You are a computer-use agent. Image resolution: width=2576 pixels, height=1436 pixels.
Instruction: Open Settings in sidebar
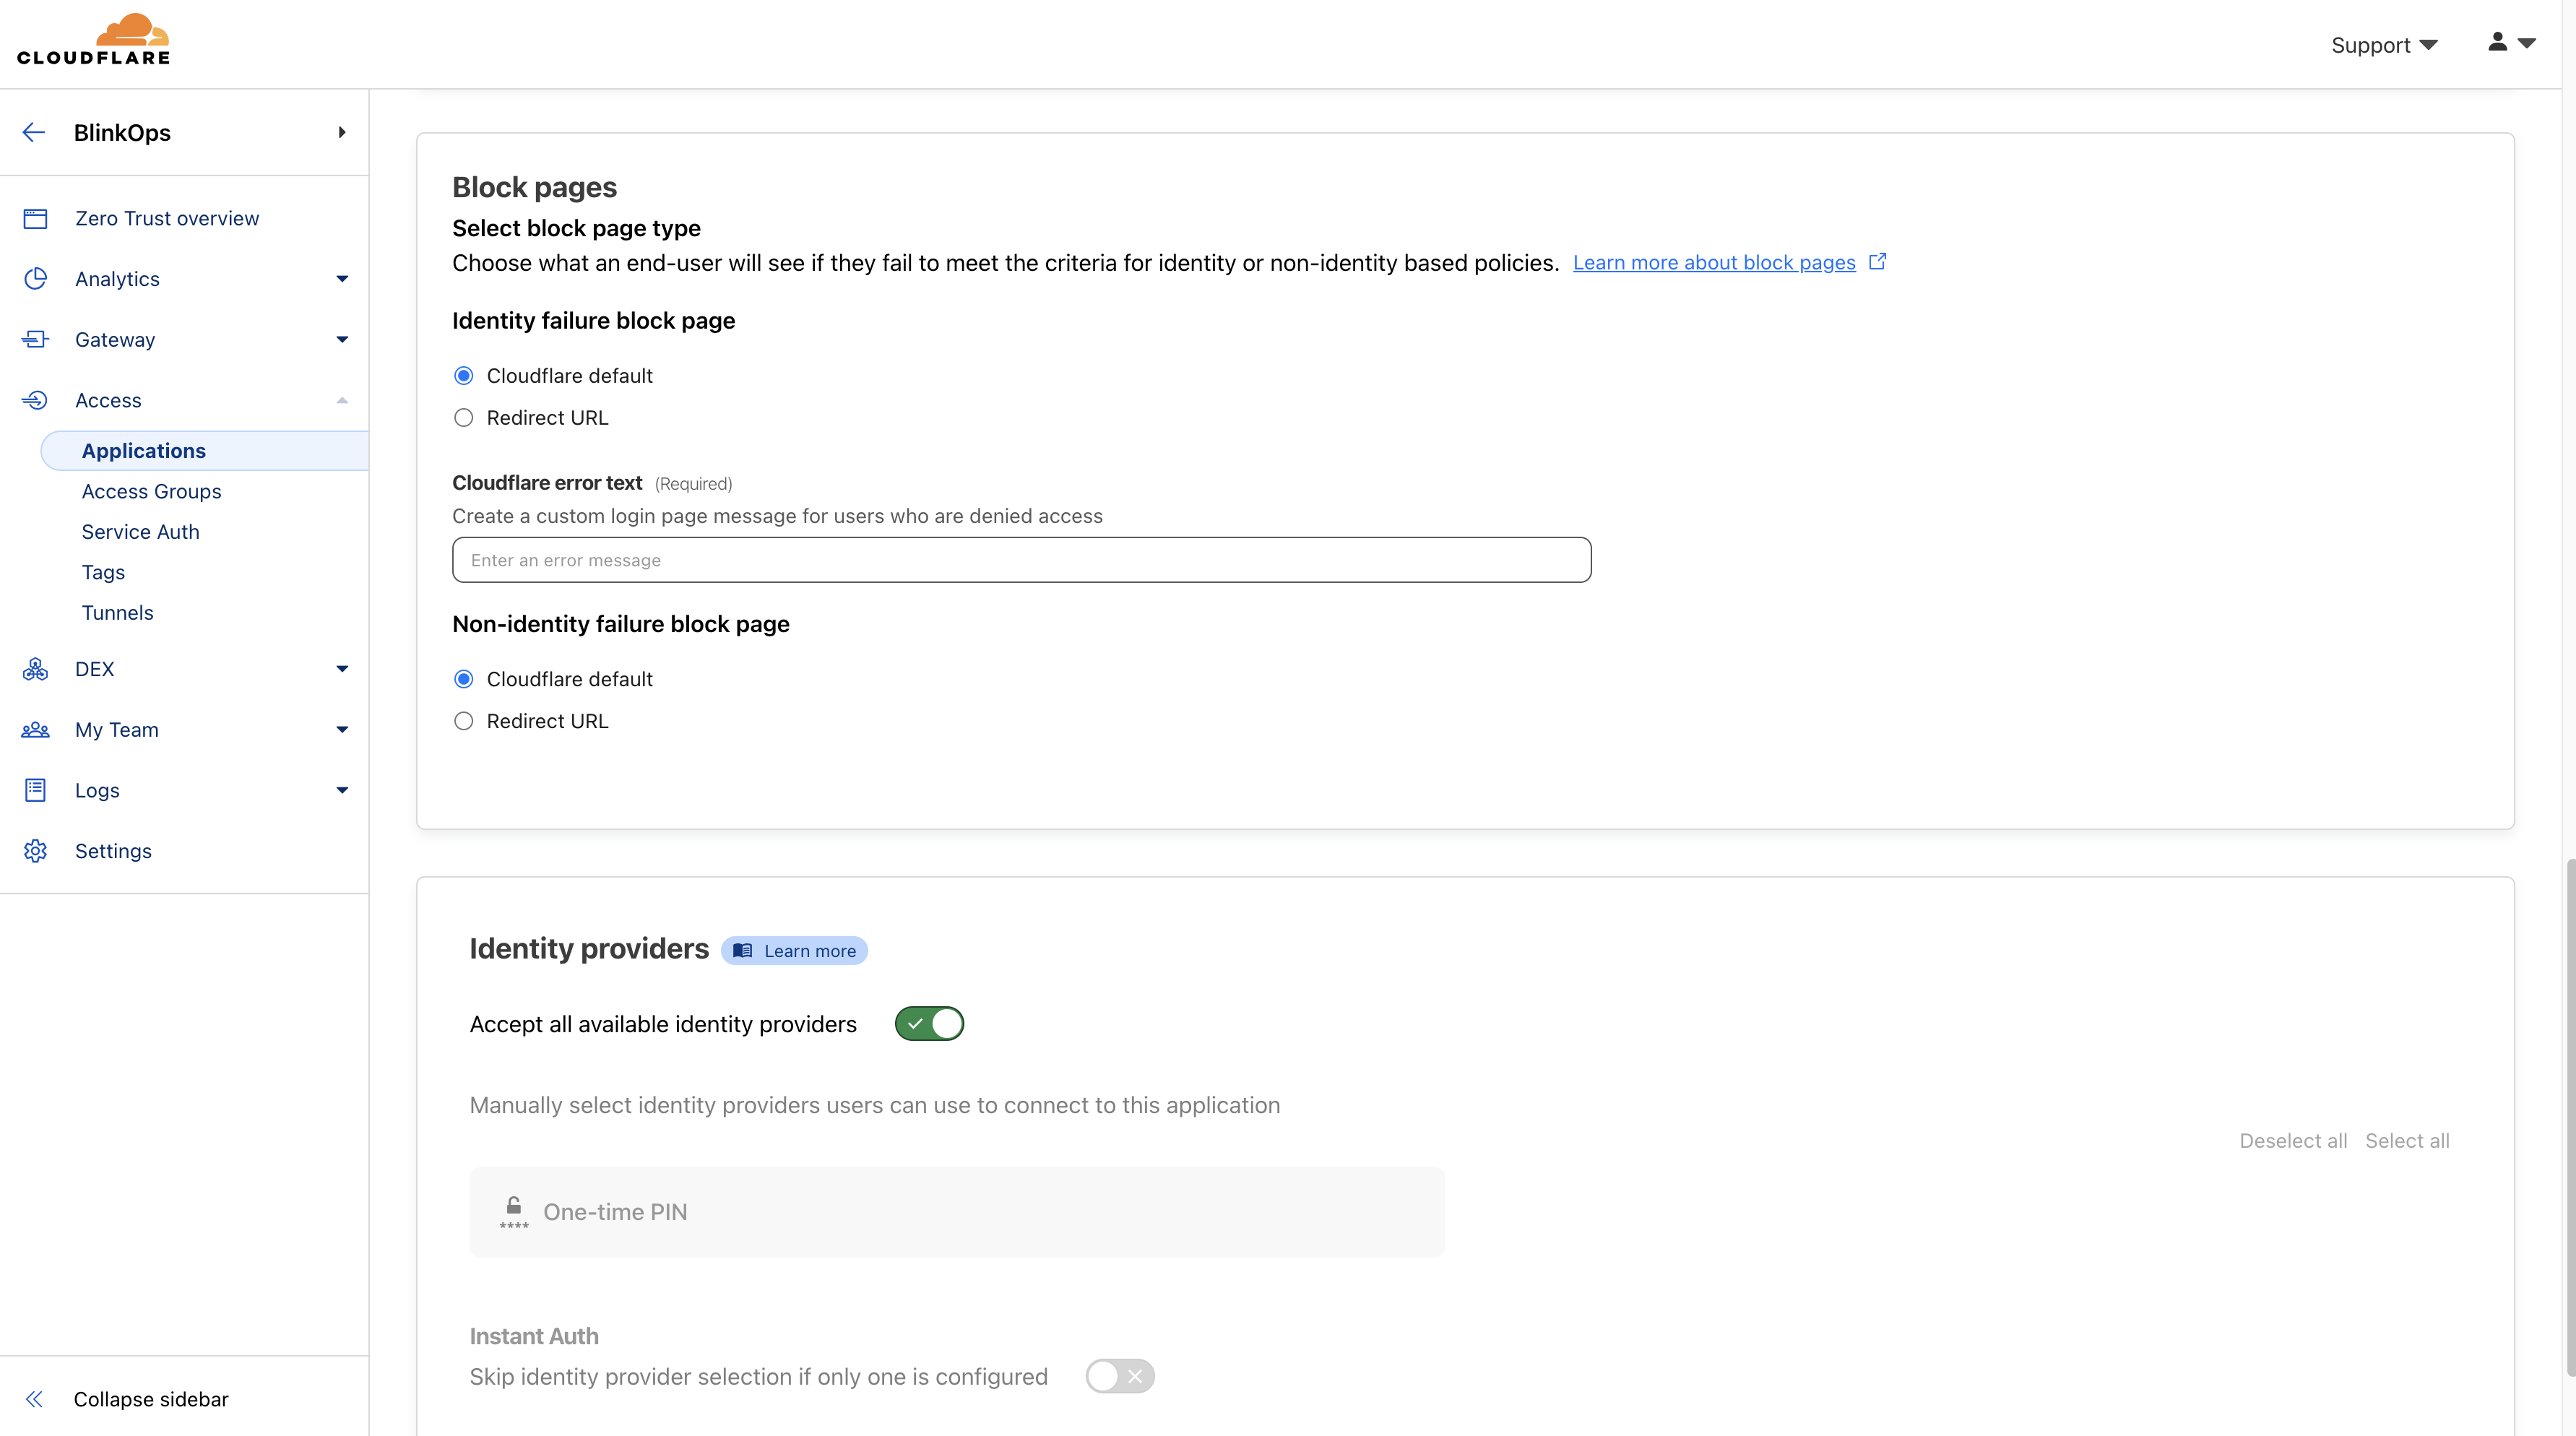click(x=114, y=851)
